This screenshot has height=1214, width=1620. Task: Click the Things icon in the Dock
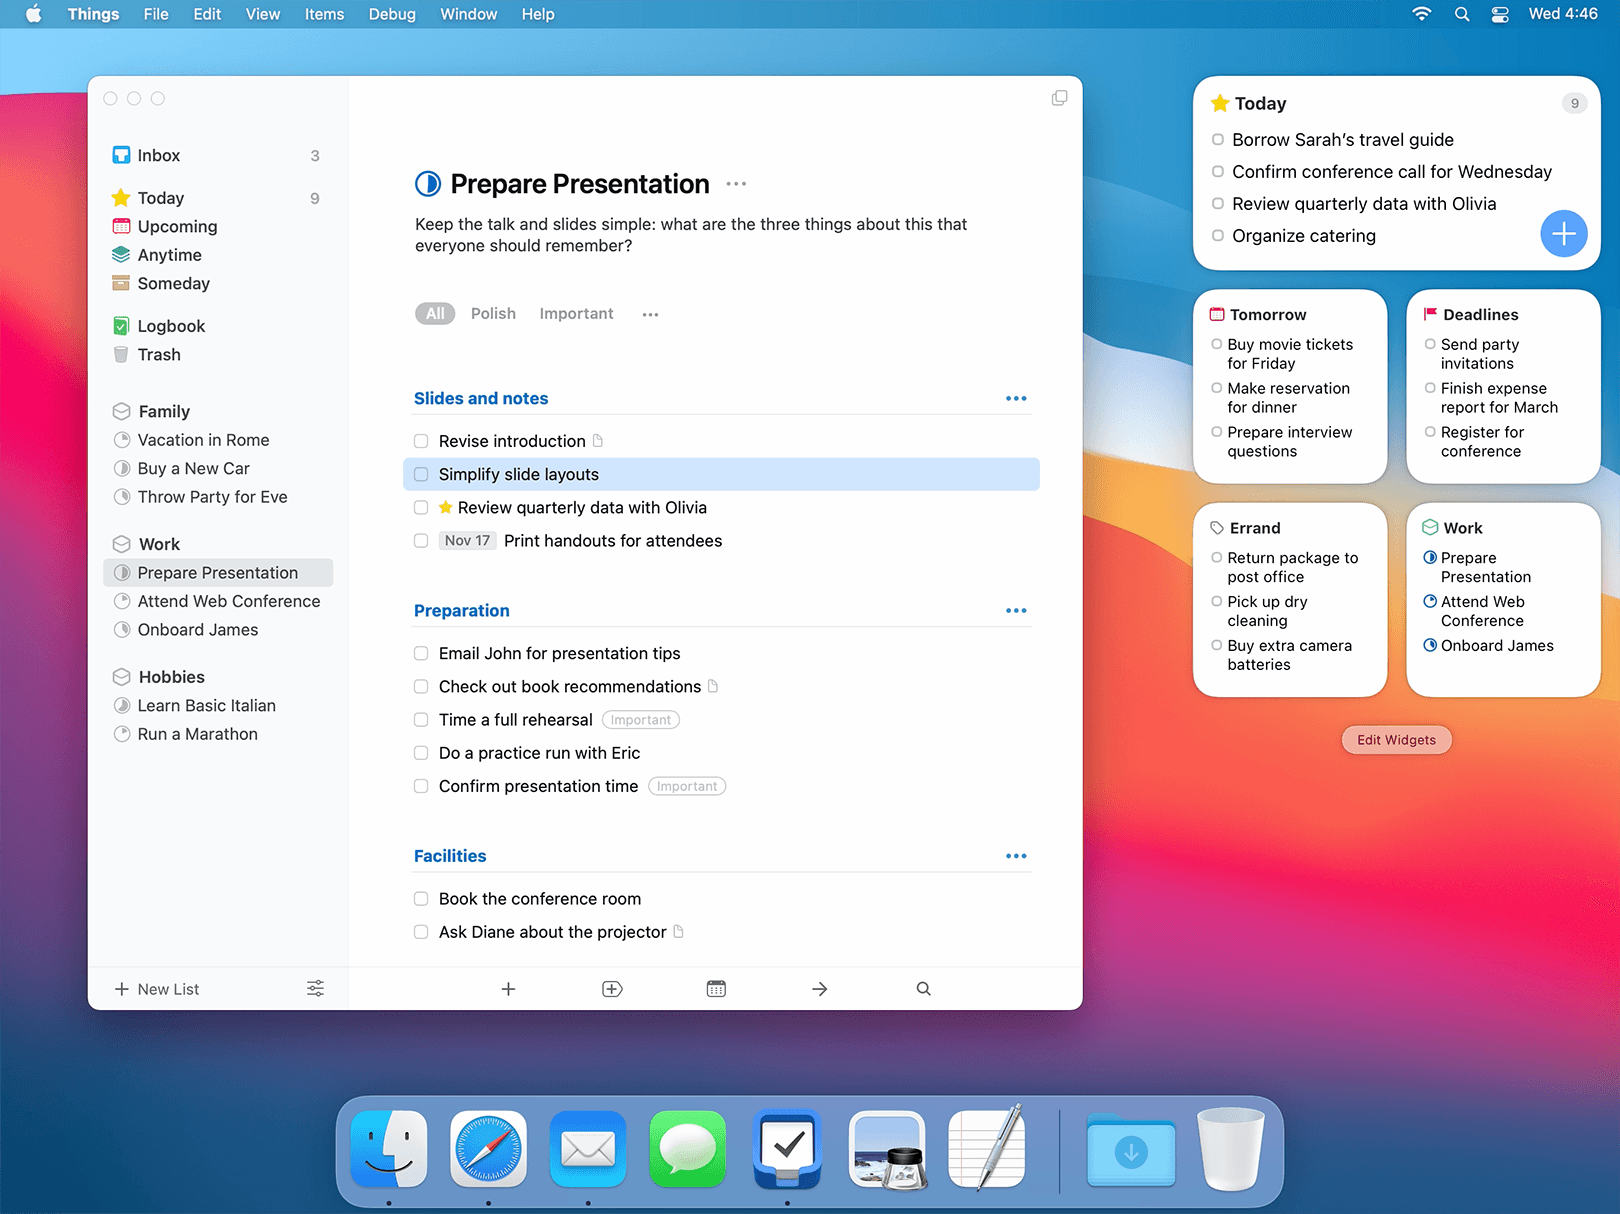[787, 1149]
